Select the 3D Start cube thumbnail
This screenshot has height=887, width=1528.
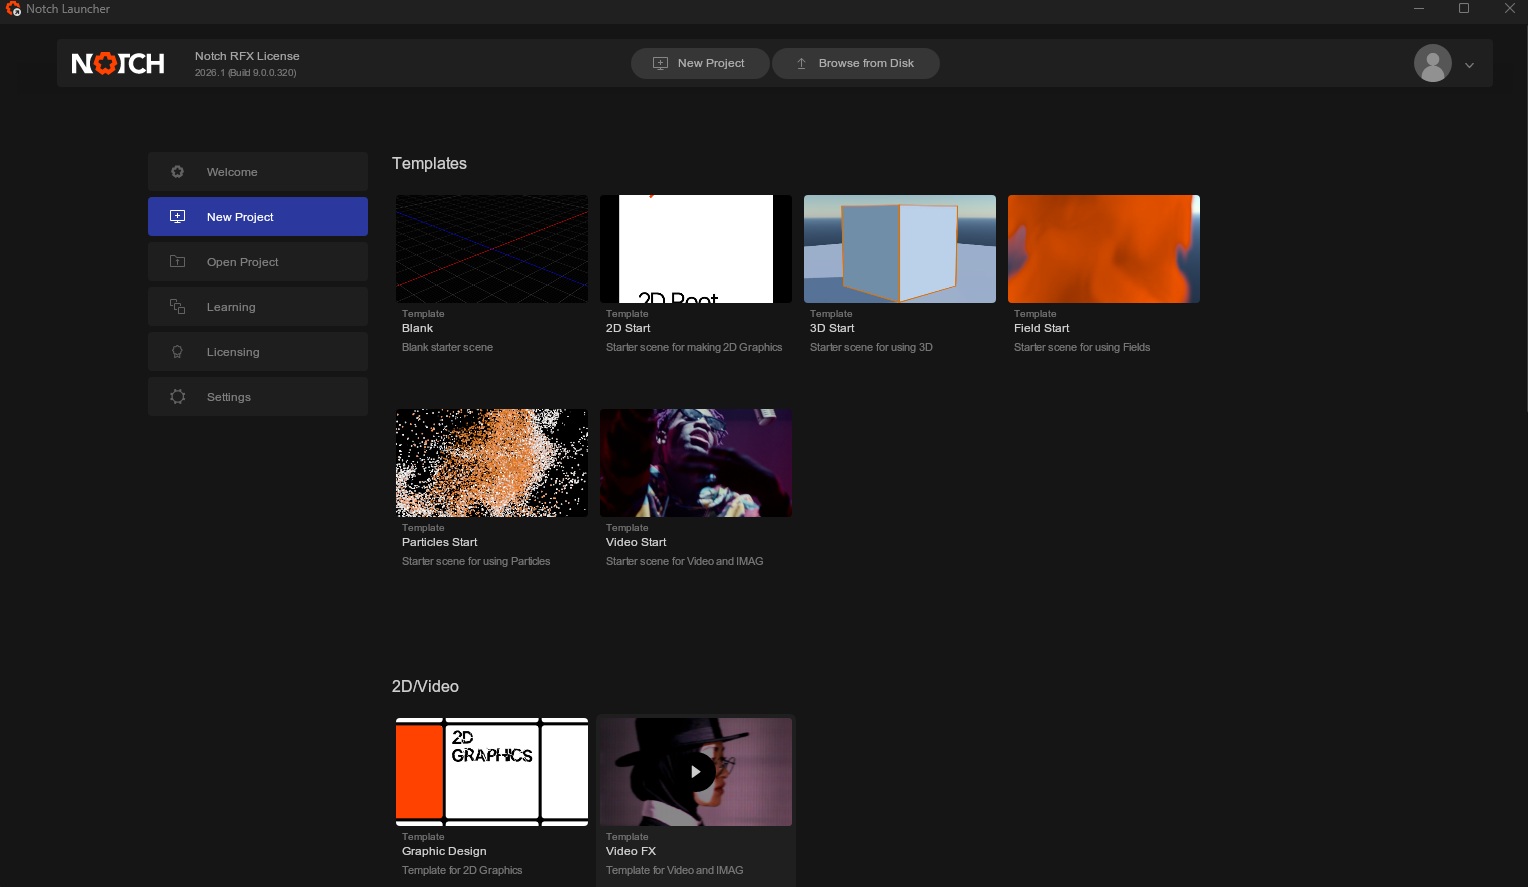(900, 249)
